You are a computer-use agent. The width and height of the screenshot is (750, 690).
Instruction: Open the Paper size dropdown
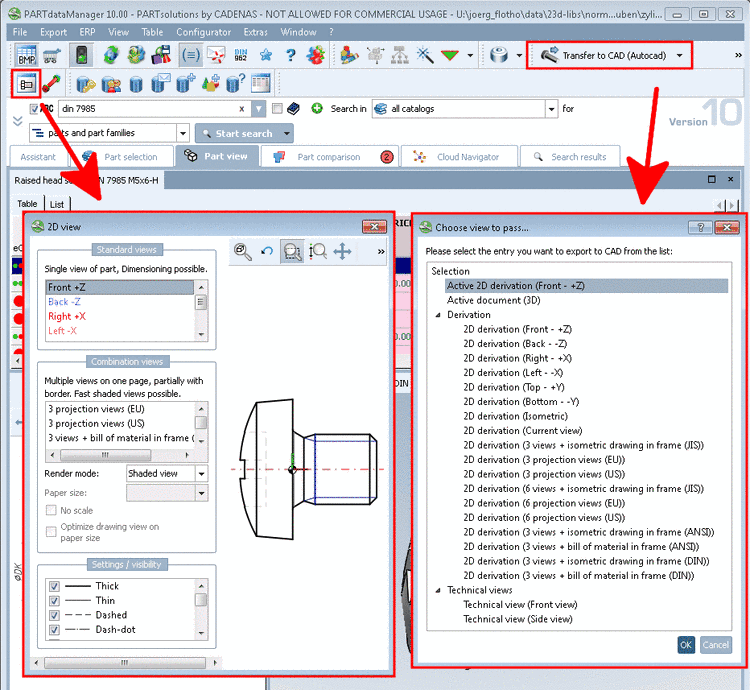202,493
